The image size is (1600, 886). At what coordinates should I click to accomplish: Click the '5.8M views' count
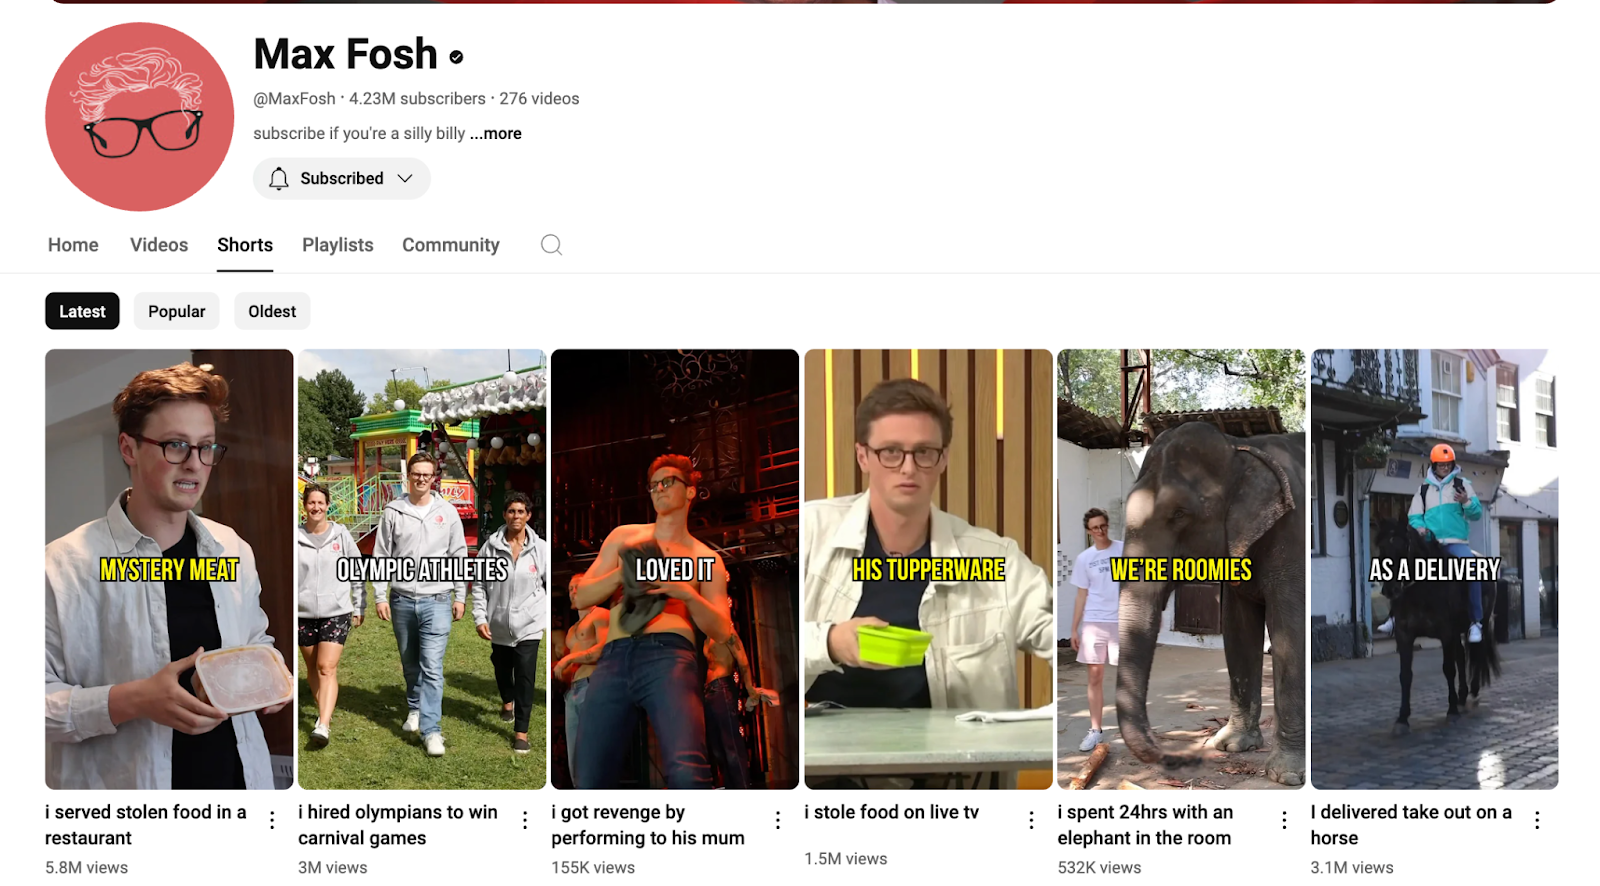(x=86, y=867)
